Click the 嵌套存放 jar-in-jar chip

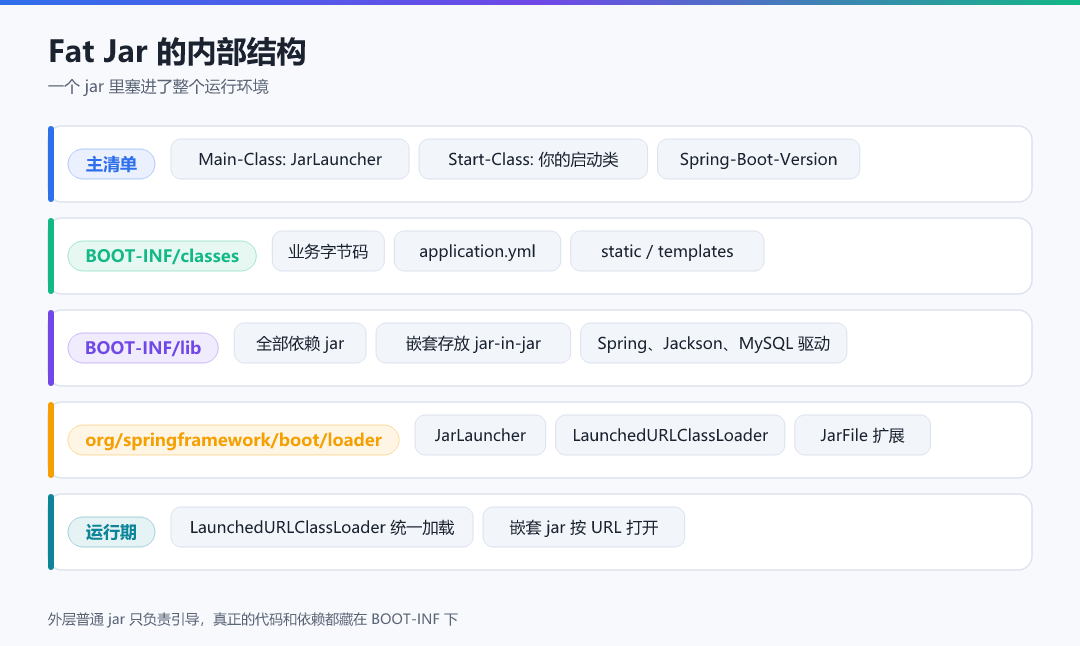pos(473,343)
